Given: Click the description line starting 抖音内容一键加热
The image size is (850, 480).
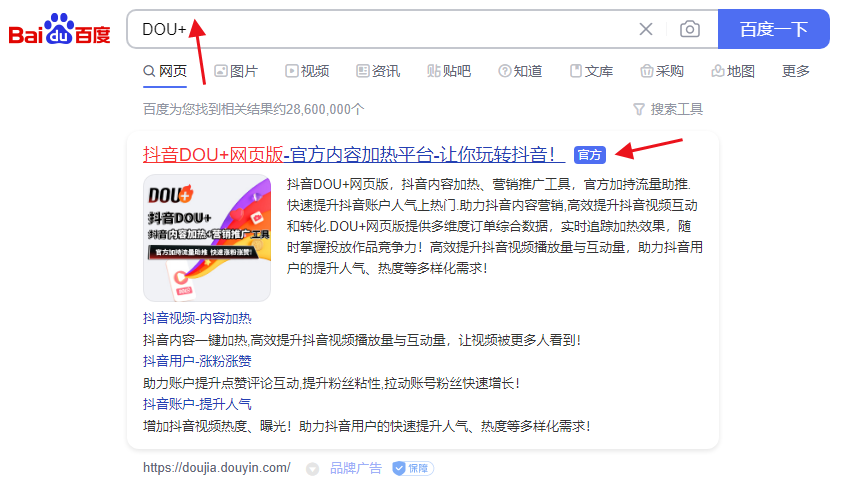Looking at the screenshot, I should coord(362,340).
